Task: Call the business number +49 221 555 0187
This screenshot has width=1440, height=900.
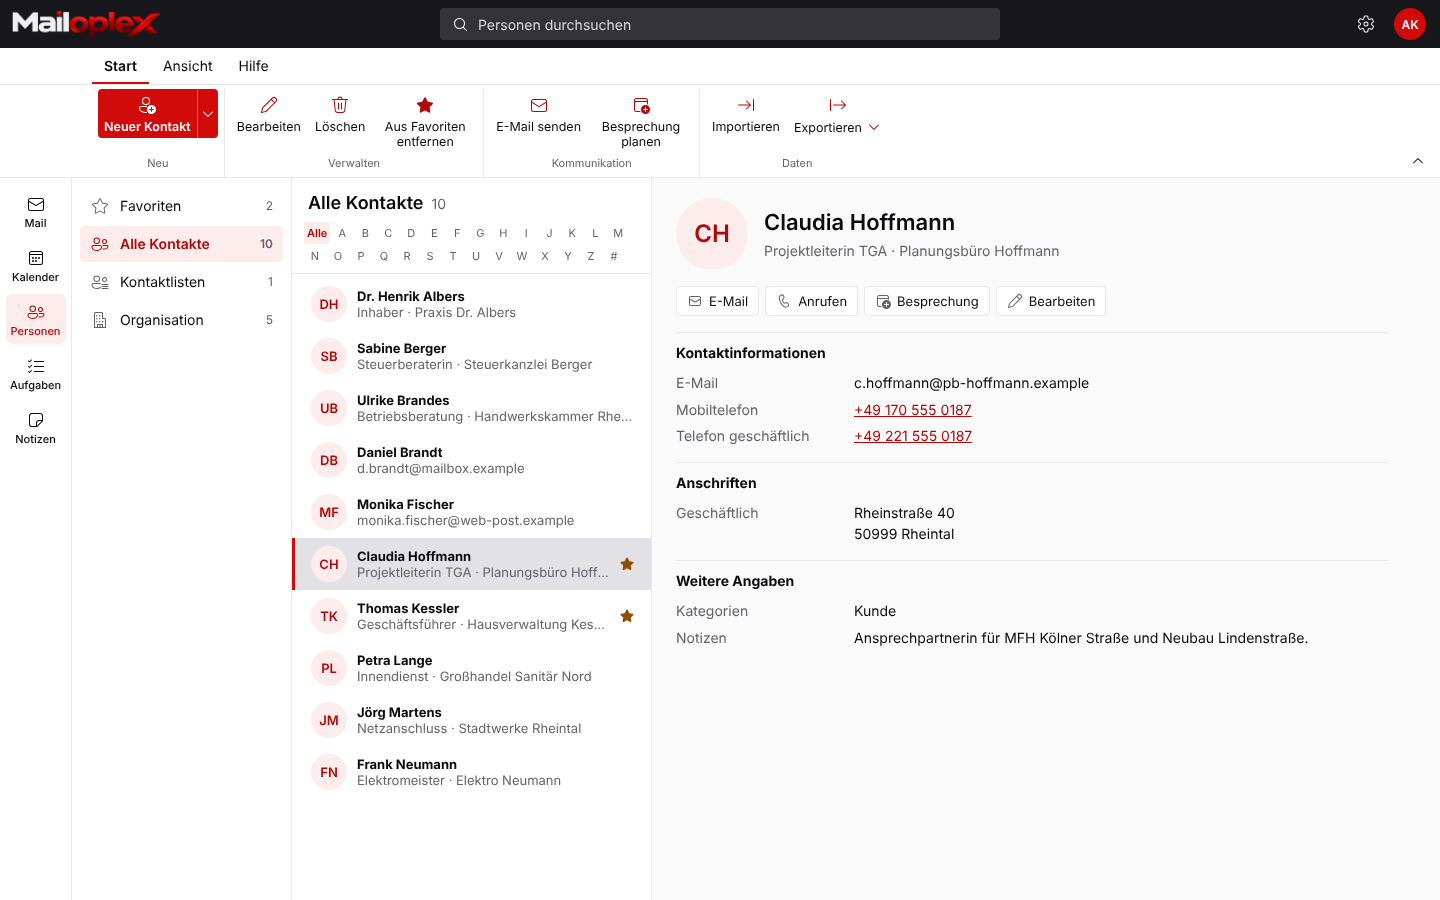Action: coord(913,436)
